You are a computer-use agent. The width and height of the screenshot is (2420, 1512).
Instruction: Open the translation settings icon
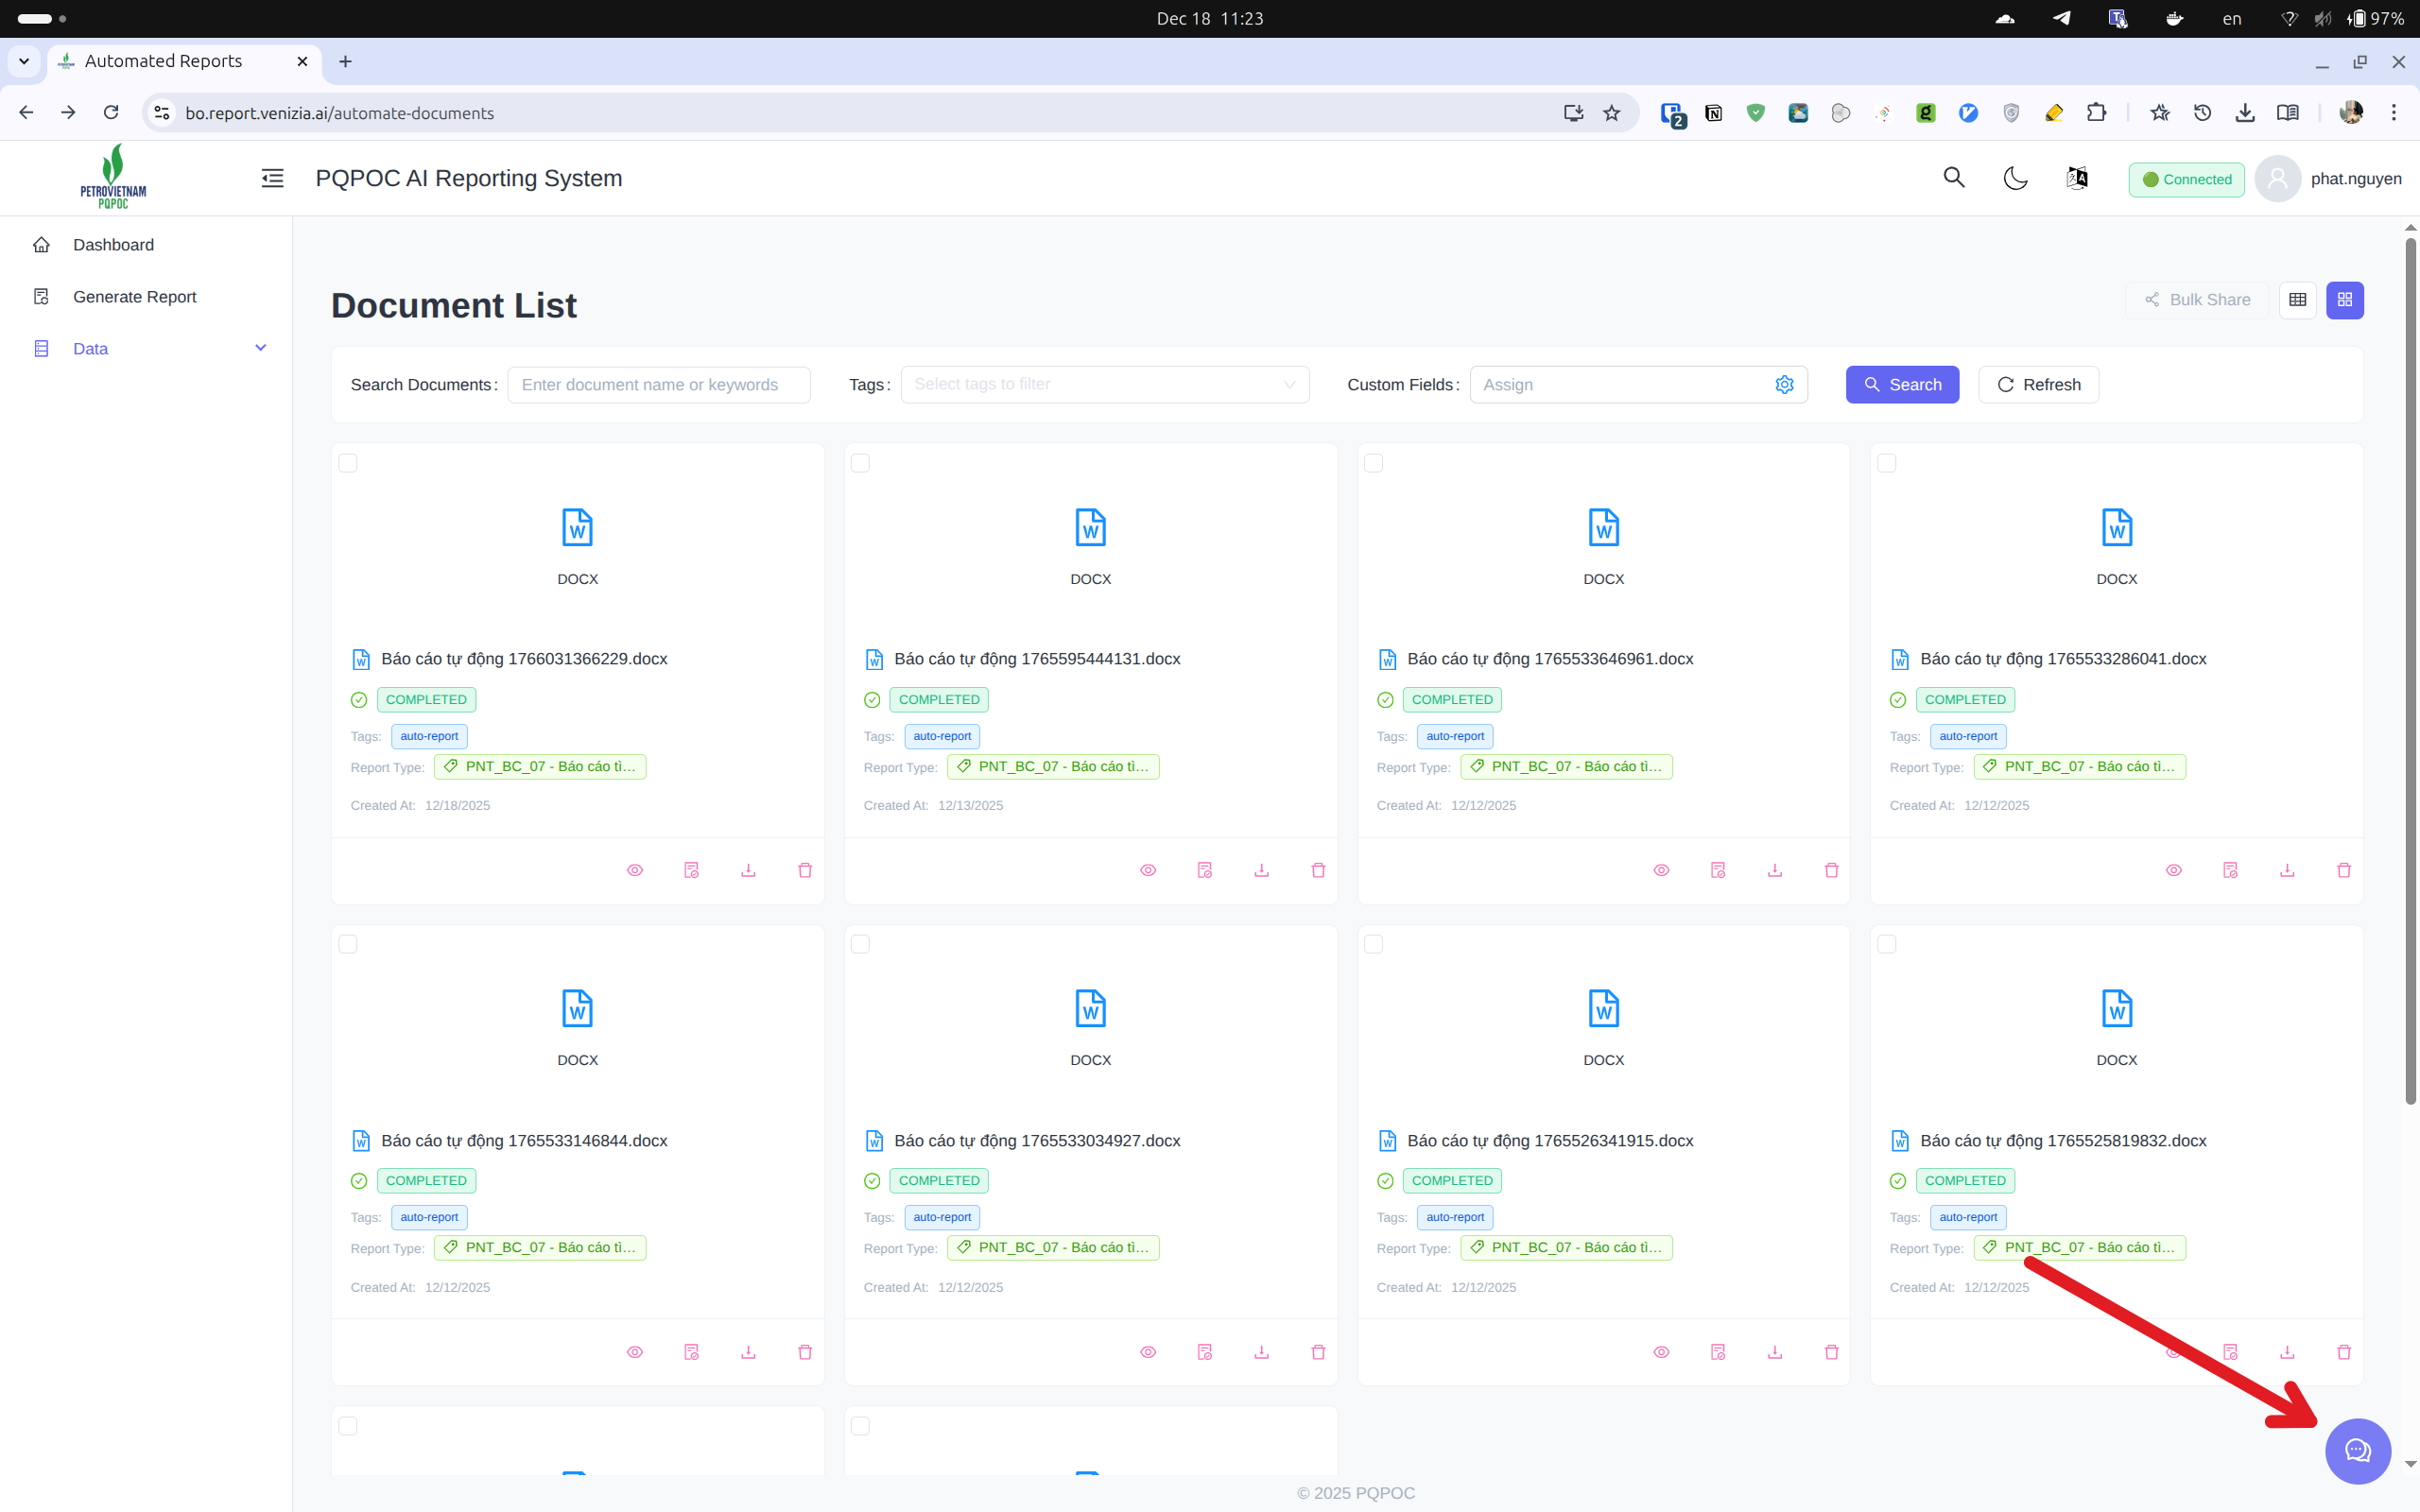[x=2076, y=178]
